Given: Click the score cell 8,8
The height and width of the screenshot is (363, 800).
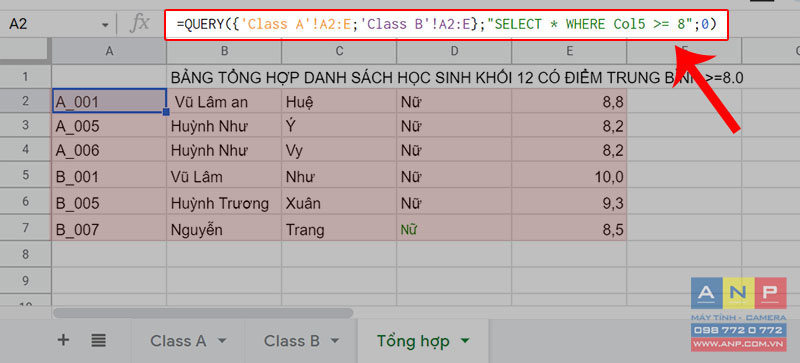Looking at the screenshot, I should [x=569, y=102].
